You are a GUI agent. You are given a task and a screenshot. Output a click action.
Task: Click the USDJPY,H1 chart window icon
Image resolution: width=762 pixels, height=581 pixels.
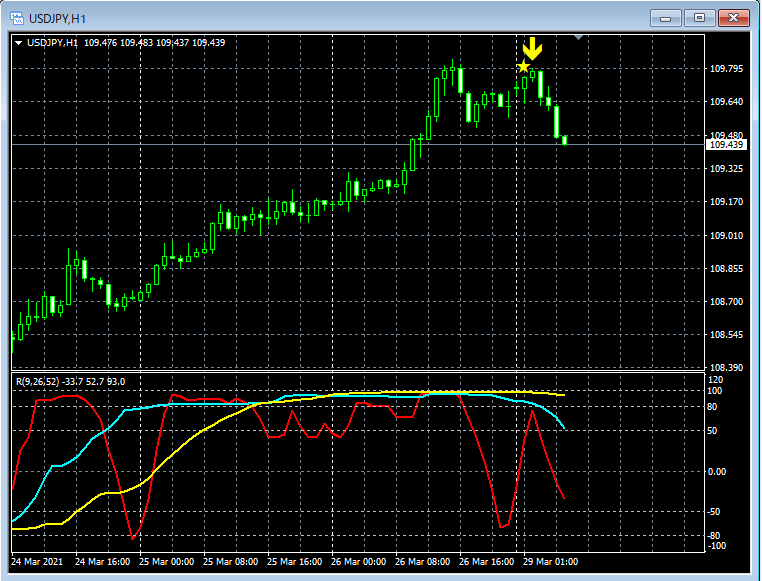click(17, 19)
